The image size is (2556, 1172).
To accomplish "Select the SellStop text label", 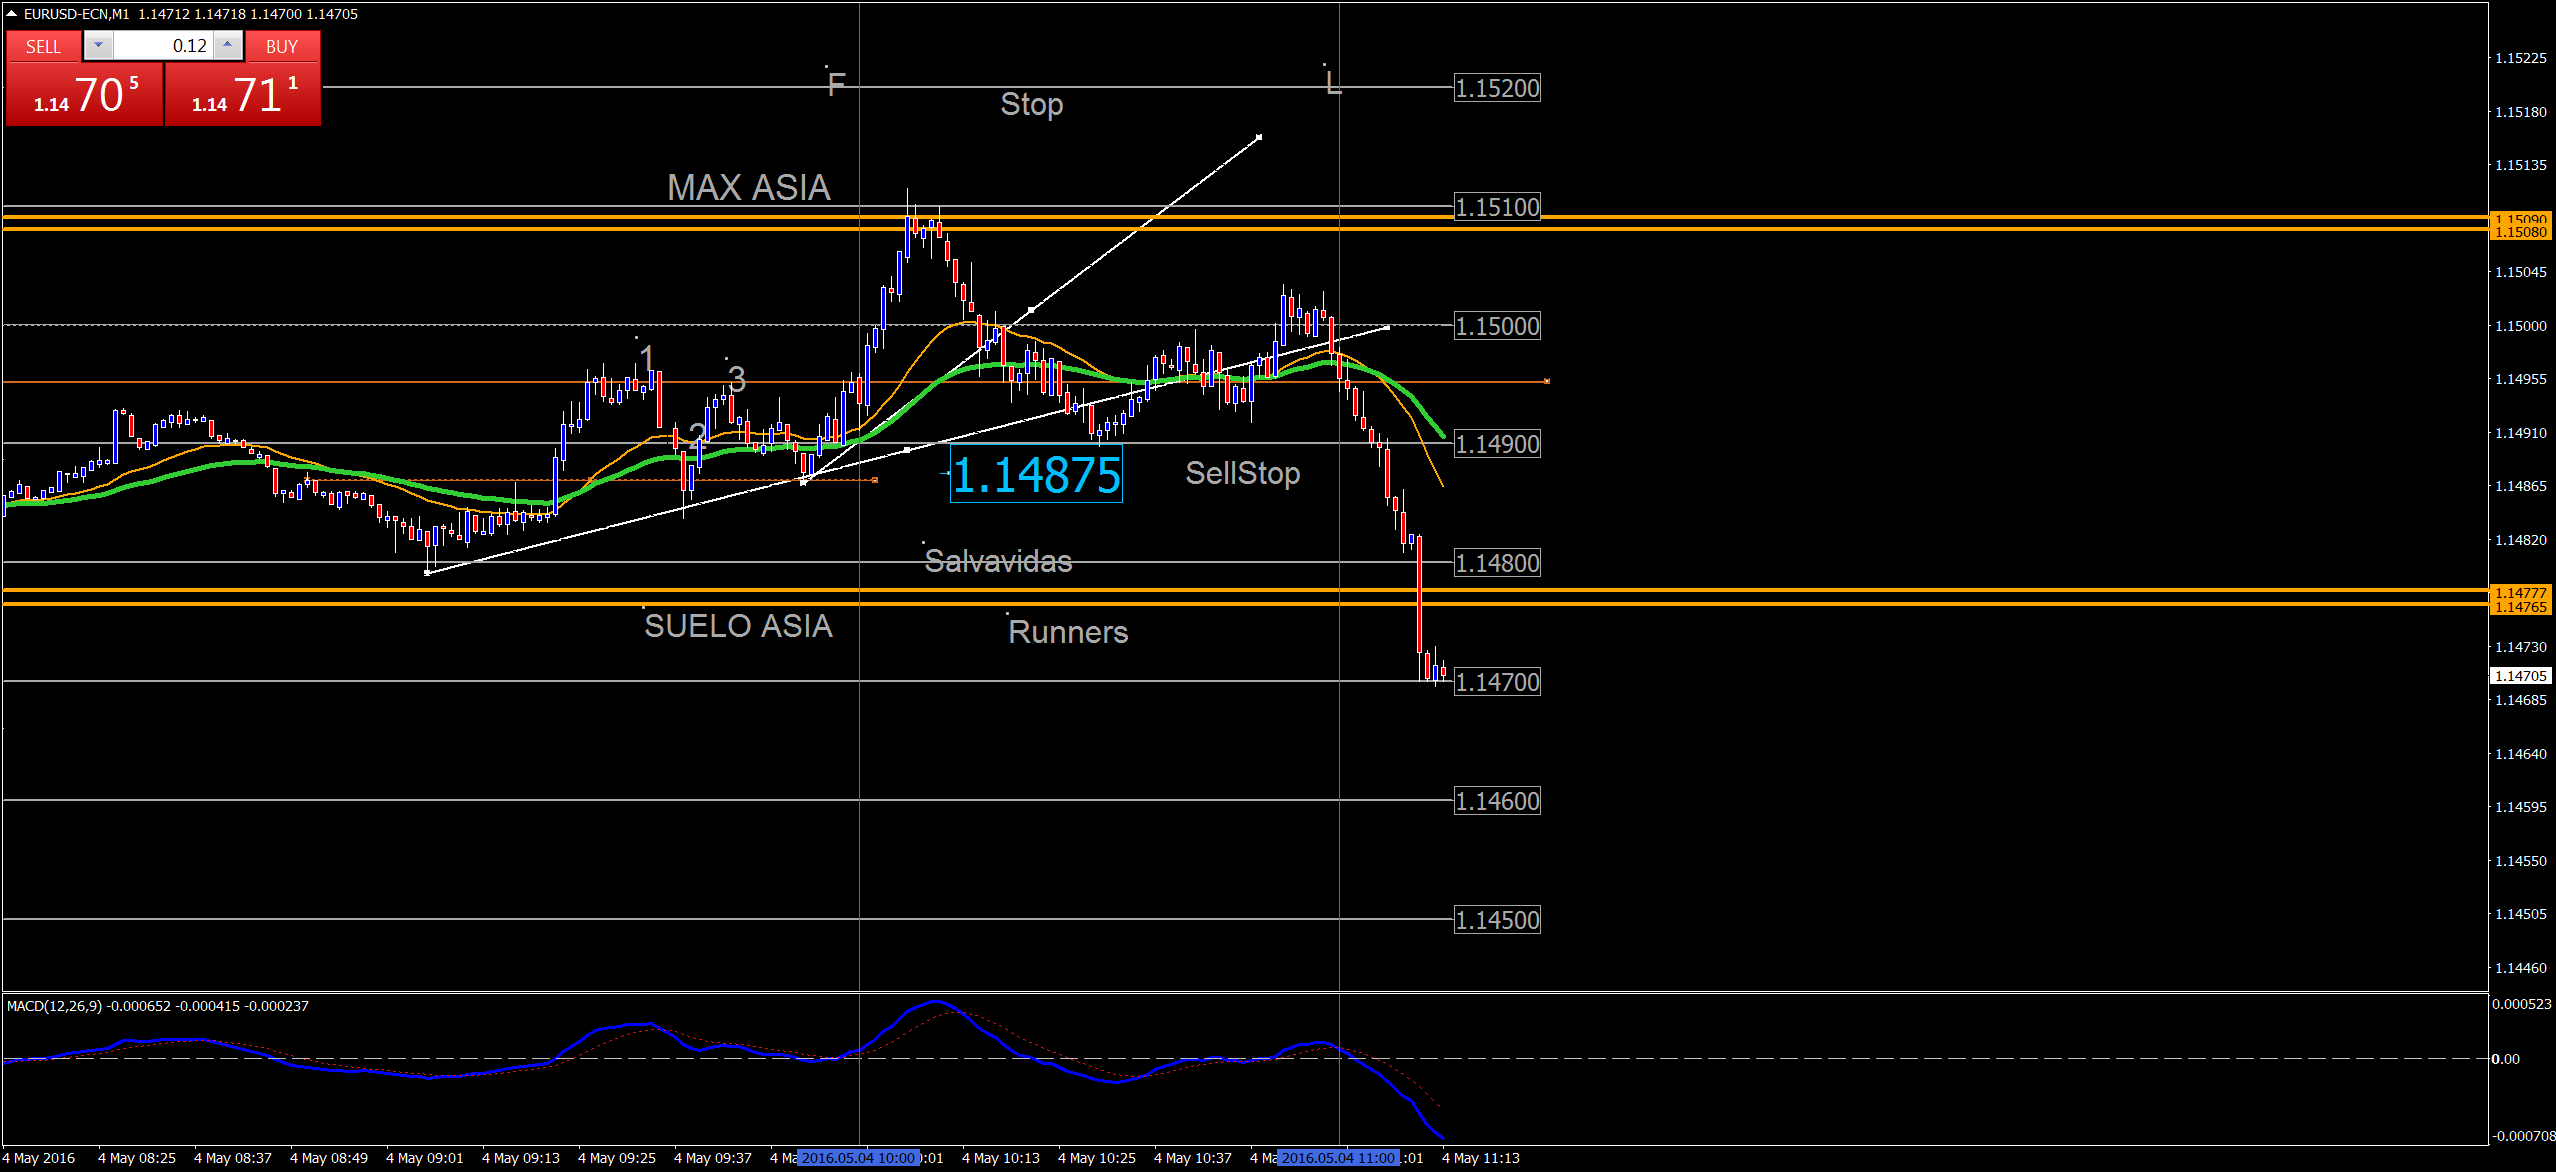I will (1242, 473).
